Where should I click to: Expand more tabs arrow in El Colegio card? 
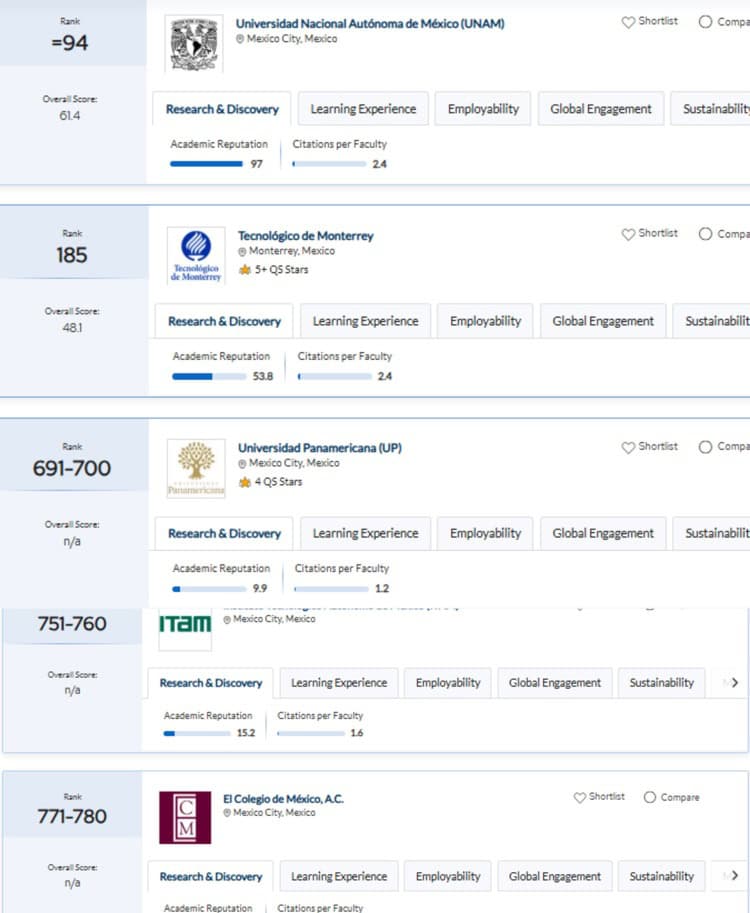[x=735, y=875]
